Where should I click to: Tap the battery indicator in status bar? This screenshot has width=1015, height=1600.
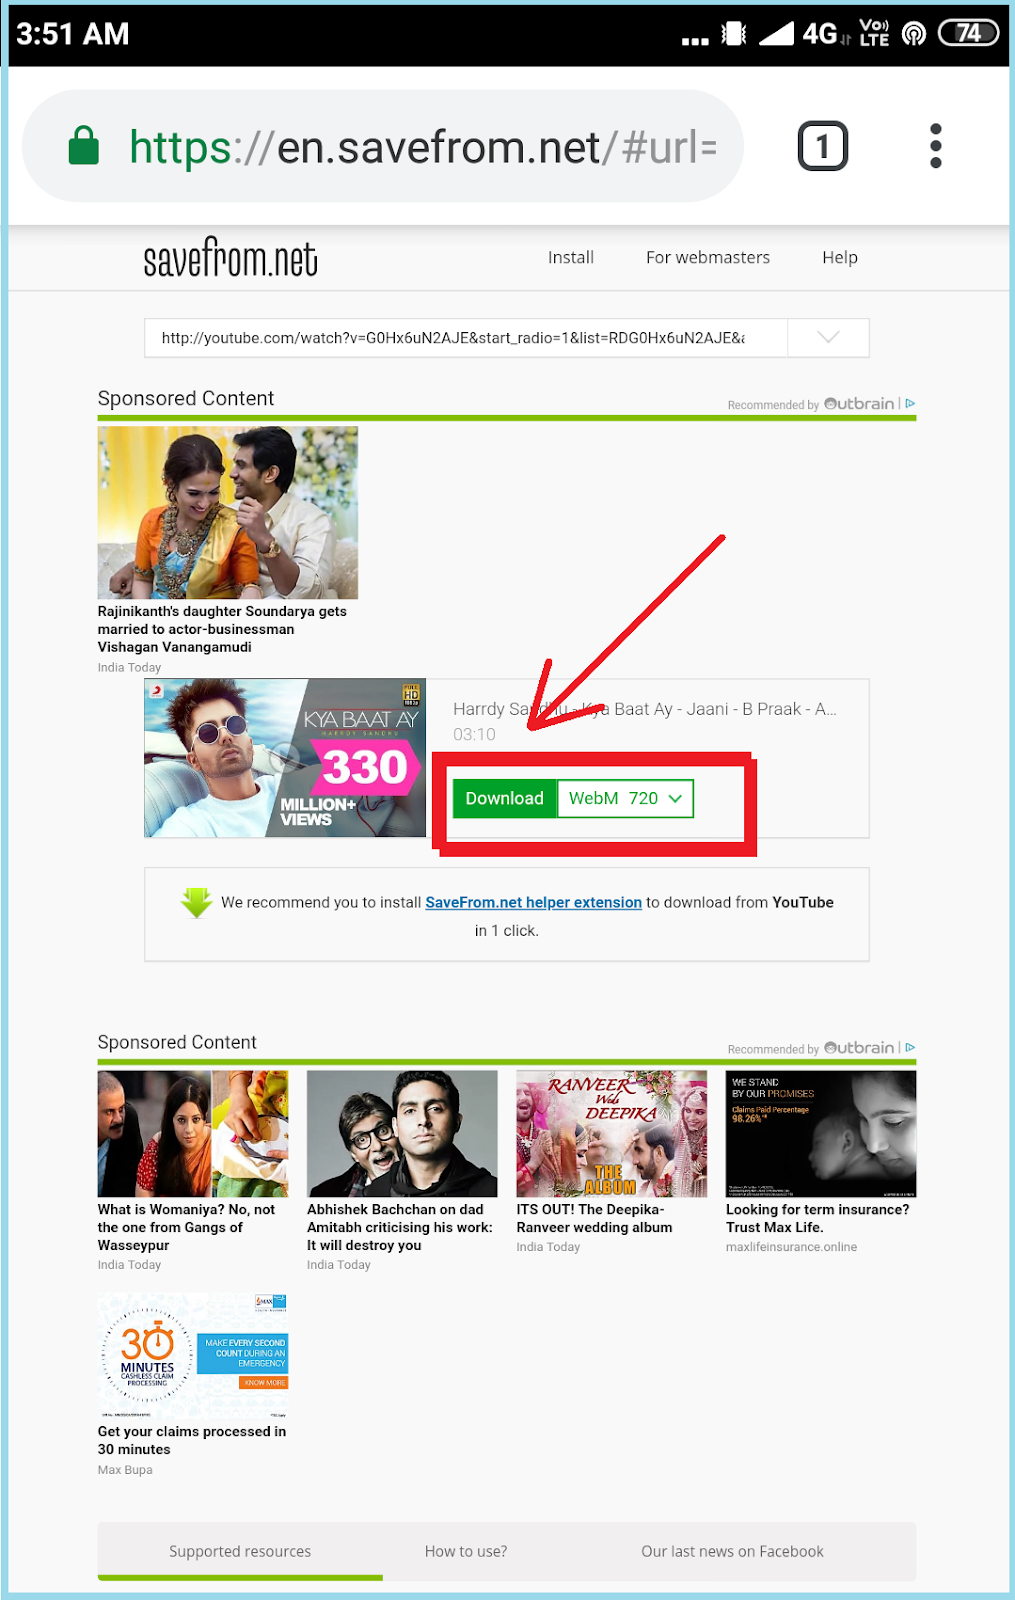click(968, 34)
